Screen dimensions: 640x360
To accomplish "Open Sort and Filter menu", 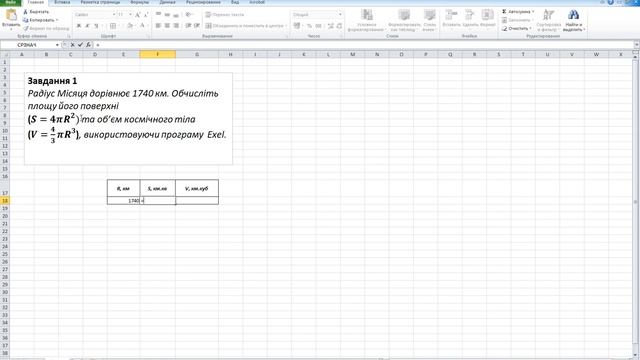I will pyautogui.click(x=549, y=20).
